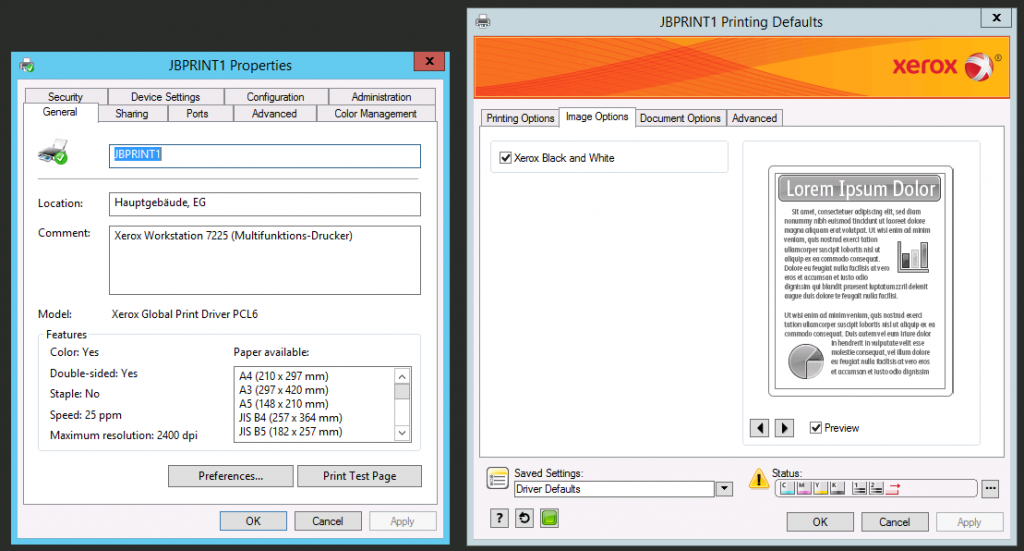The height and width of the screenshot is (551, 1024).
Task: Click Apply in the JBPRINT1 Properties window
Action: tap(402, 521)
